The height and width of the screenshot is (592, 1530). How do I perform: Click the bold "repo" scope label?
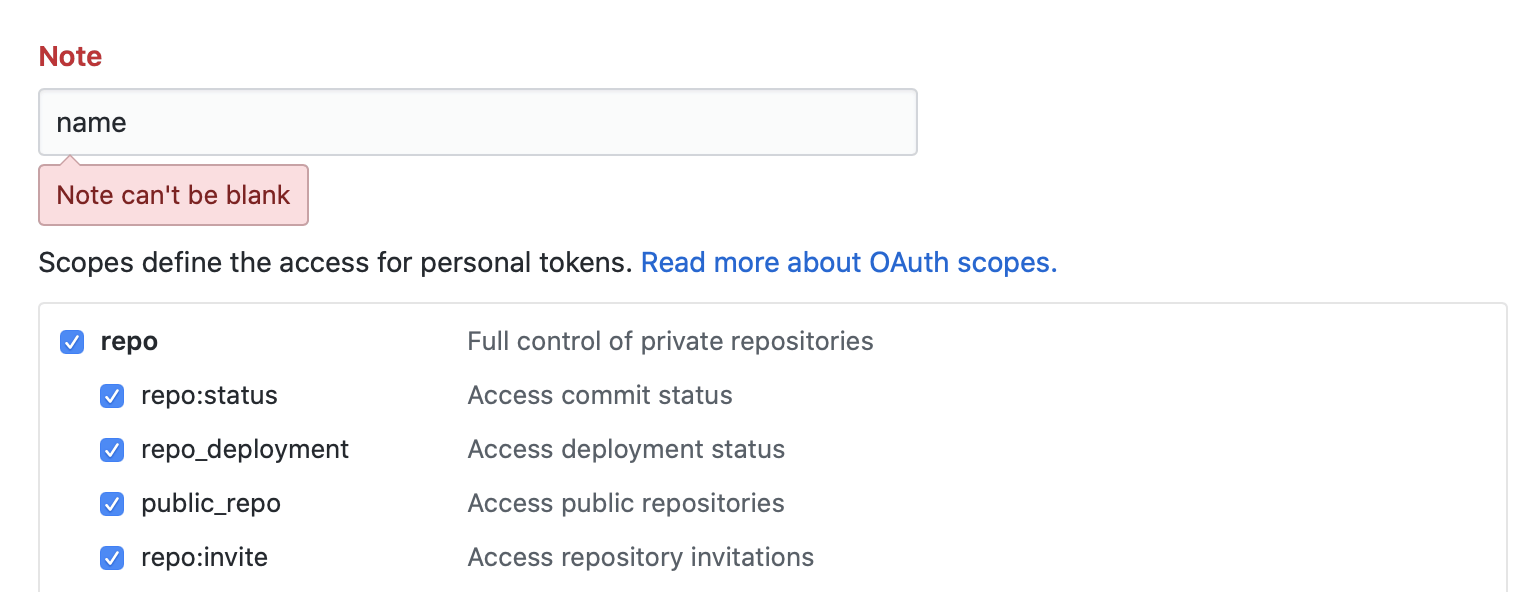click(x=129, y=342)
